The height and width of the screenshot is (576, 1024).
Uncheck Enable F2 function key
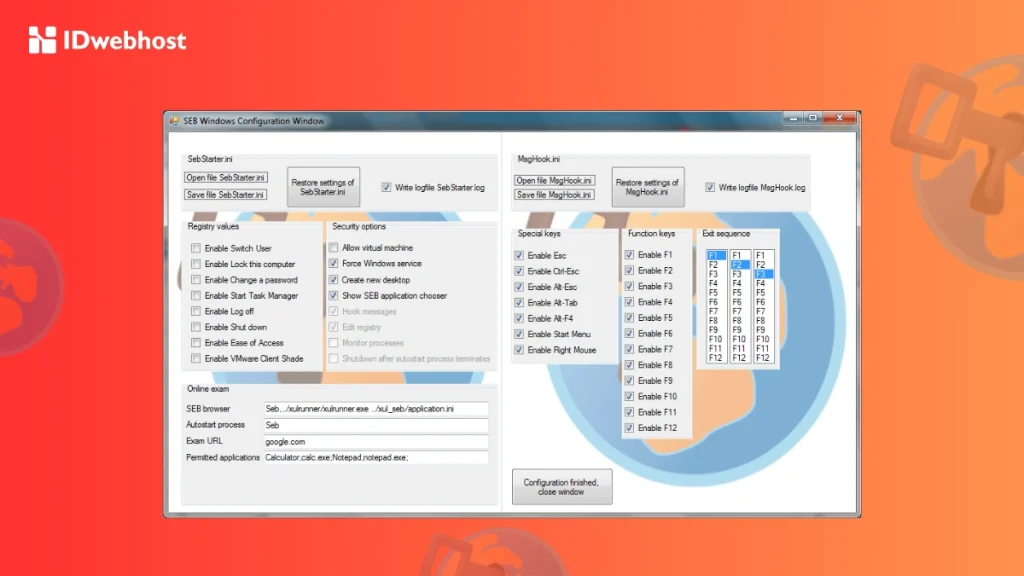(x=630, y=270)
